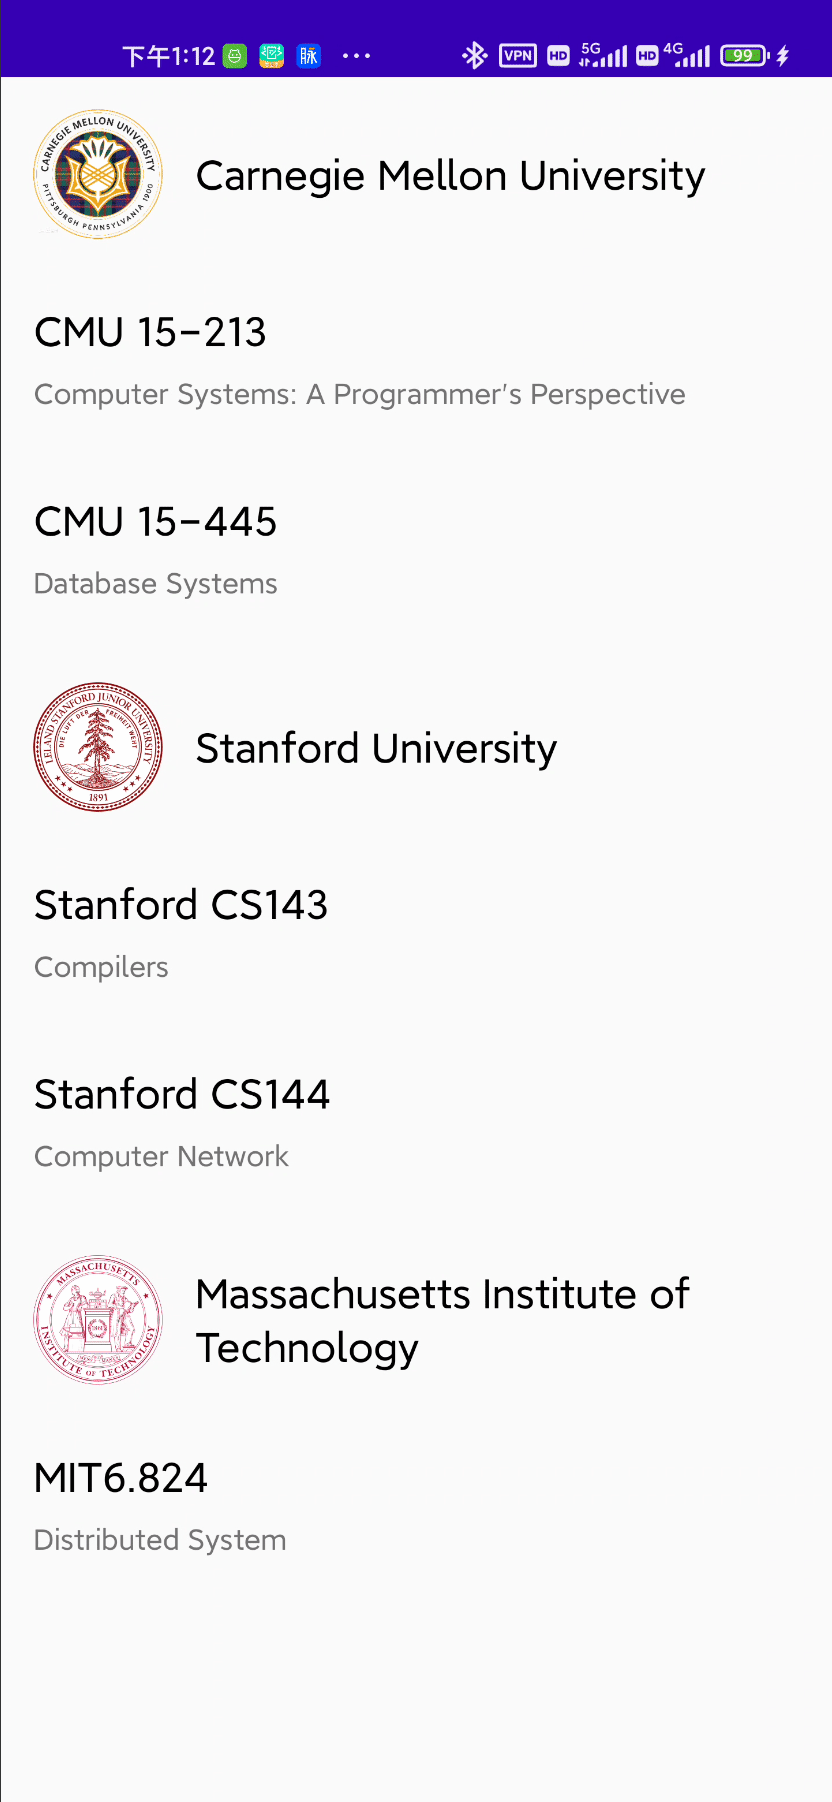Tap the 4G signal strength icon

[688, 55]
